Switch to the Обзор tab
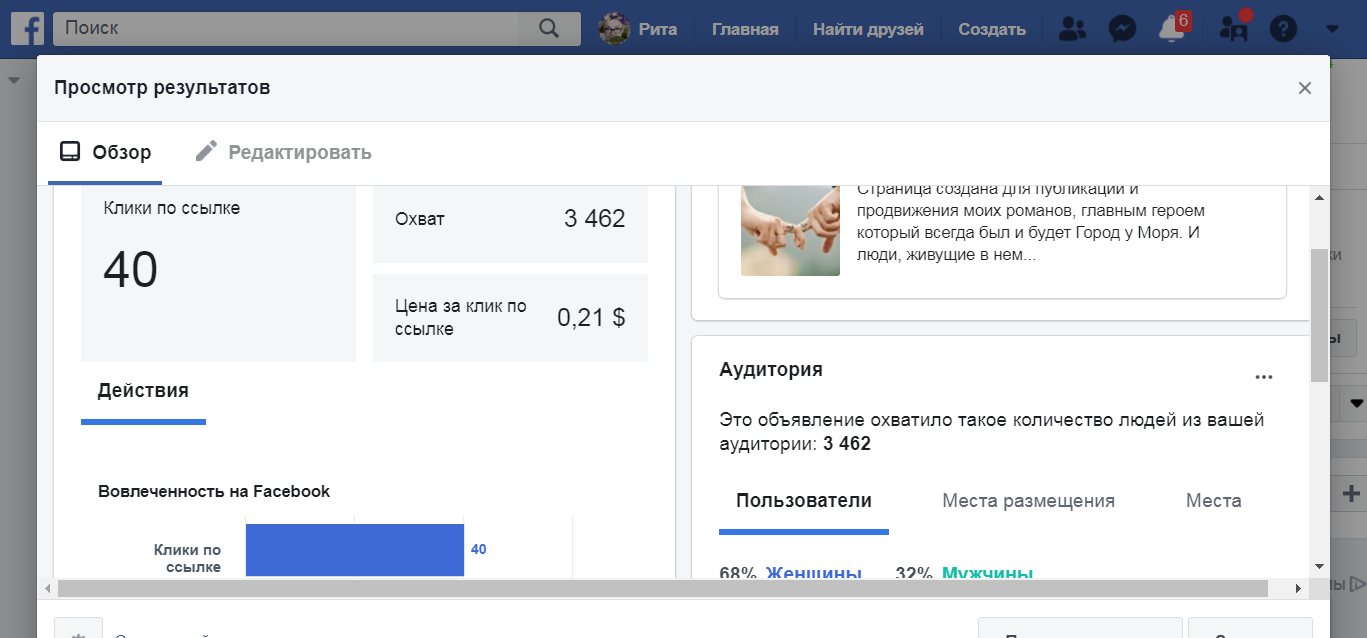 coord(106,152)
